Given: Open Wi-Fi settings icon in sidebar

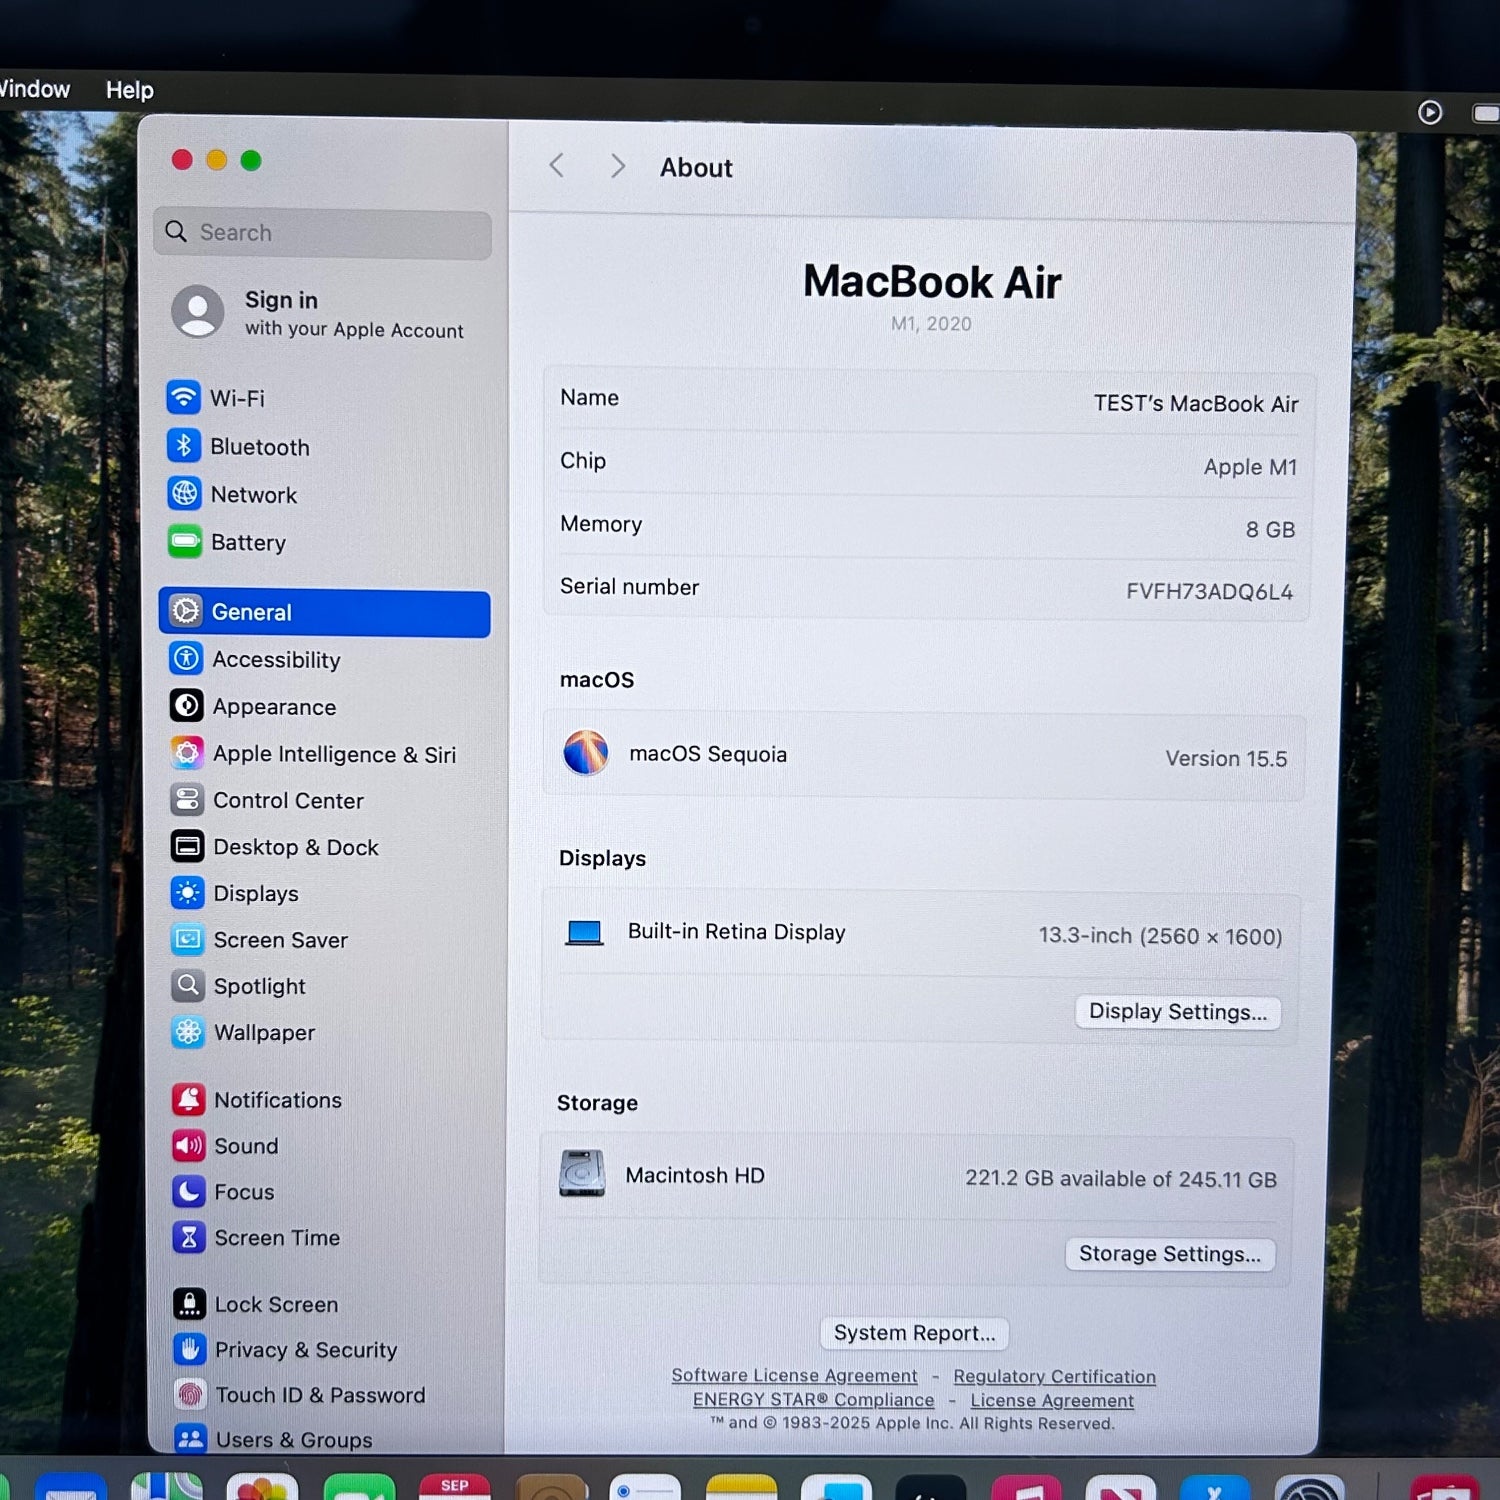Looking at the screenshot, I should point(183,397).
